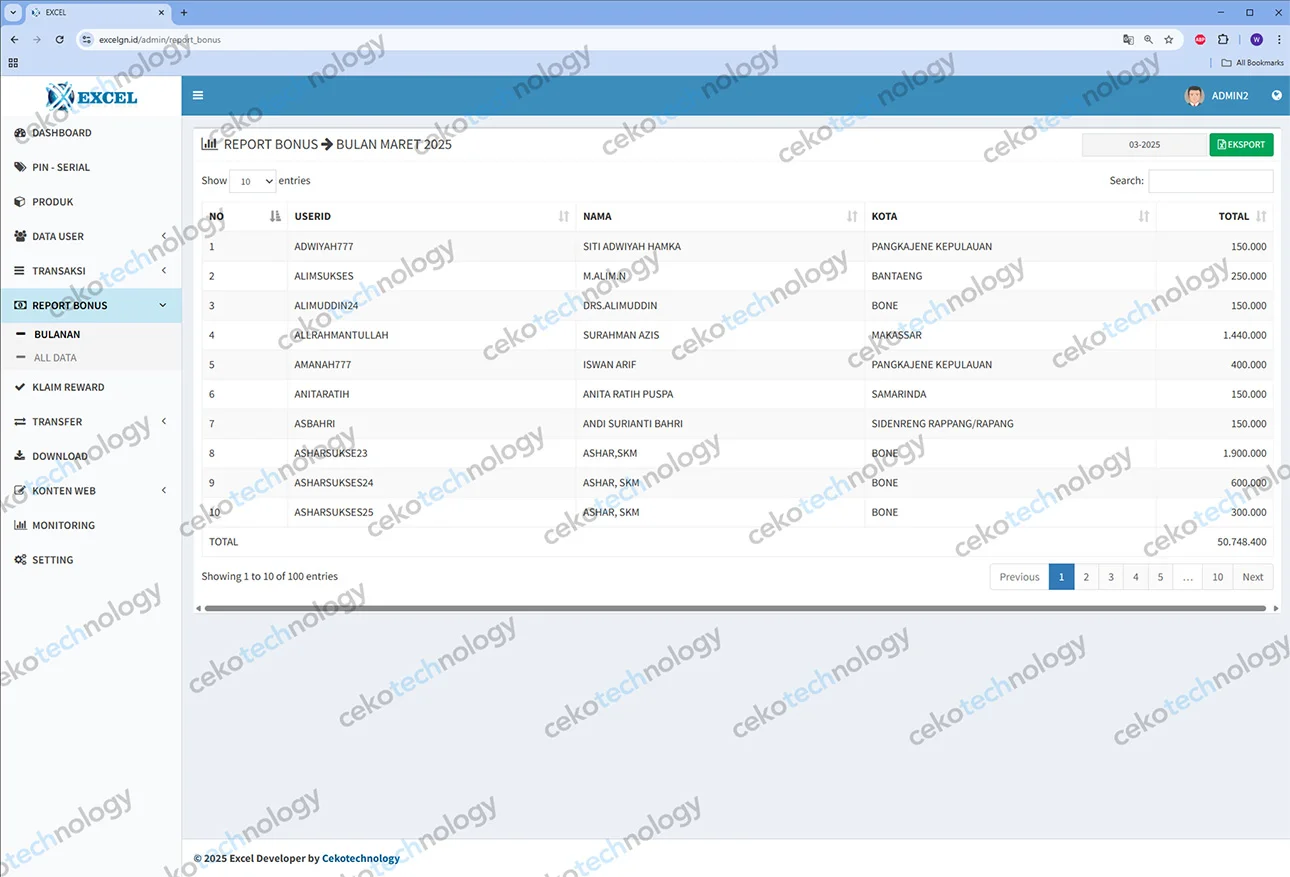Sort table by TOTAL column arrows
The image size is (1290, 877).
coord(1261,216)
